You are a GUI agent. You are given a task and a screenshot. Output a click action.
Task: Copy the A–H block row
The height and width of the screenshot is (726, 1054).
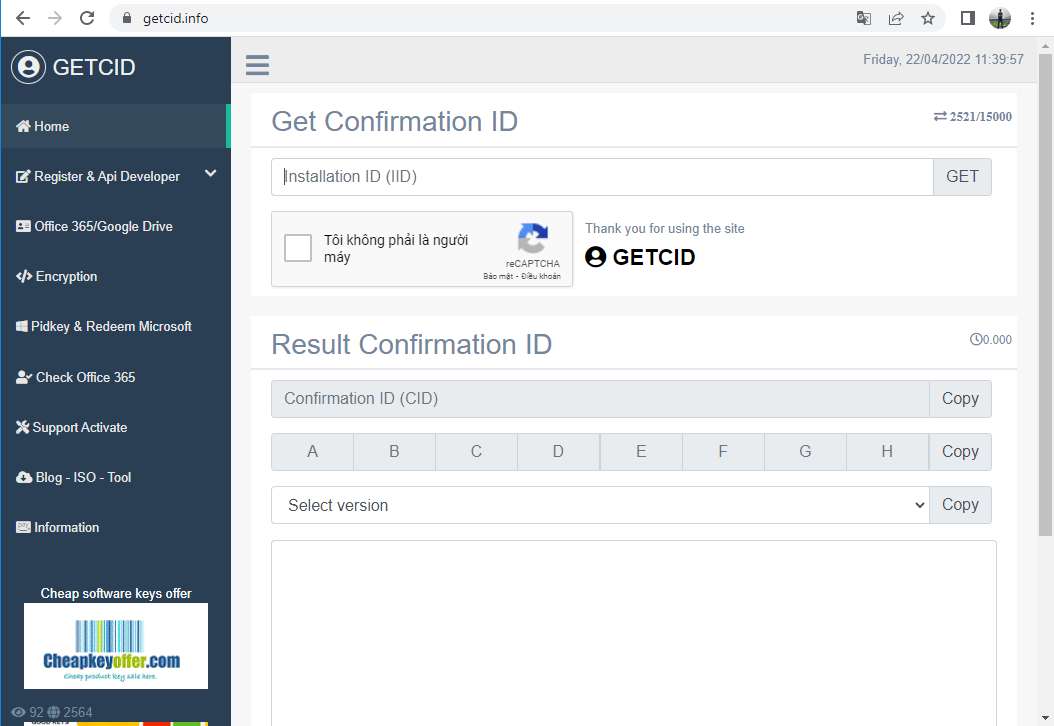pos(960,452)
